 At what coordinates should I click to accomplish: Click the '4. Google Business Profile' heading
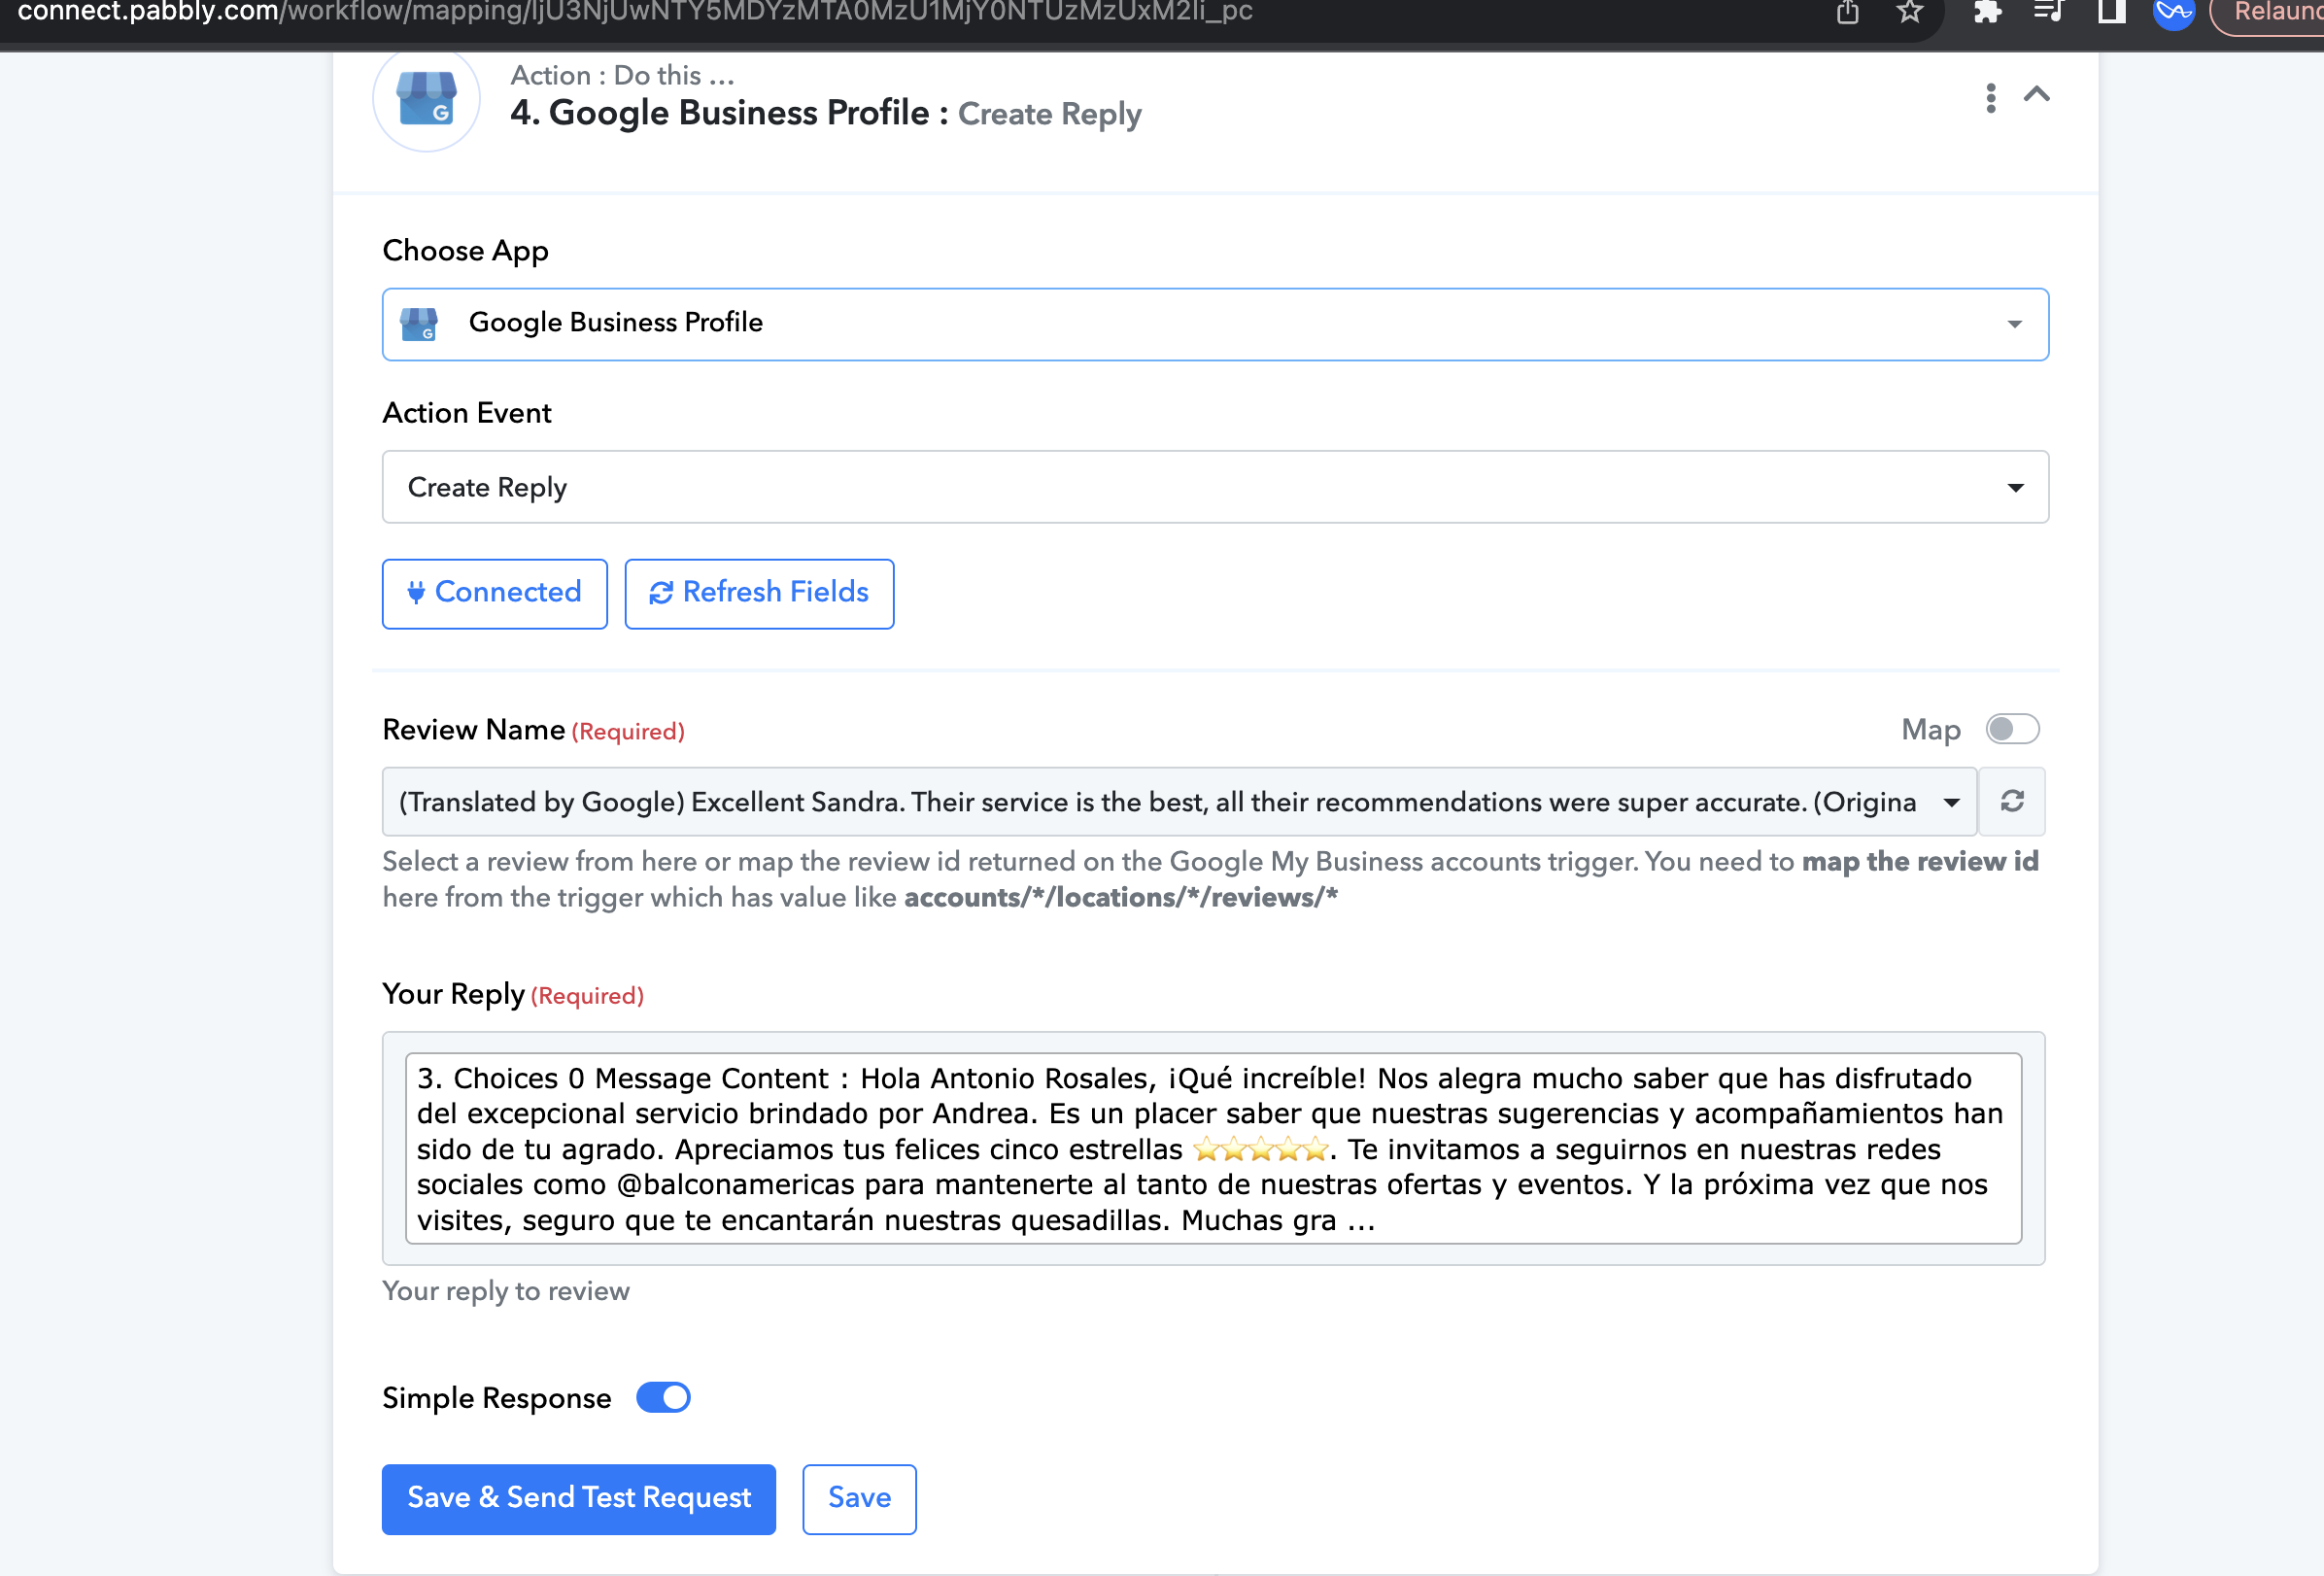(x=729, y=113)
